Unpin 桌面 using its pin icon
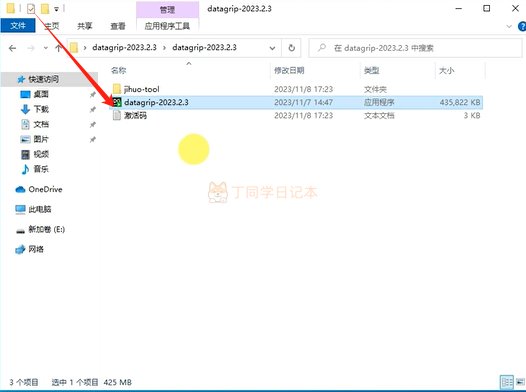 coord(93,95)
